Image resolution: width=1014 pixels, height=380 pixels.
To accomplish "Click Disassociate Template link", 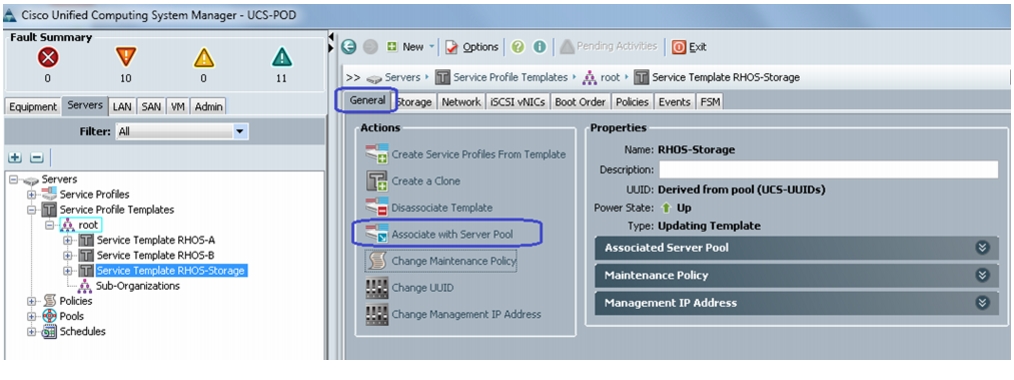I will click(442, 207).
